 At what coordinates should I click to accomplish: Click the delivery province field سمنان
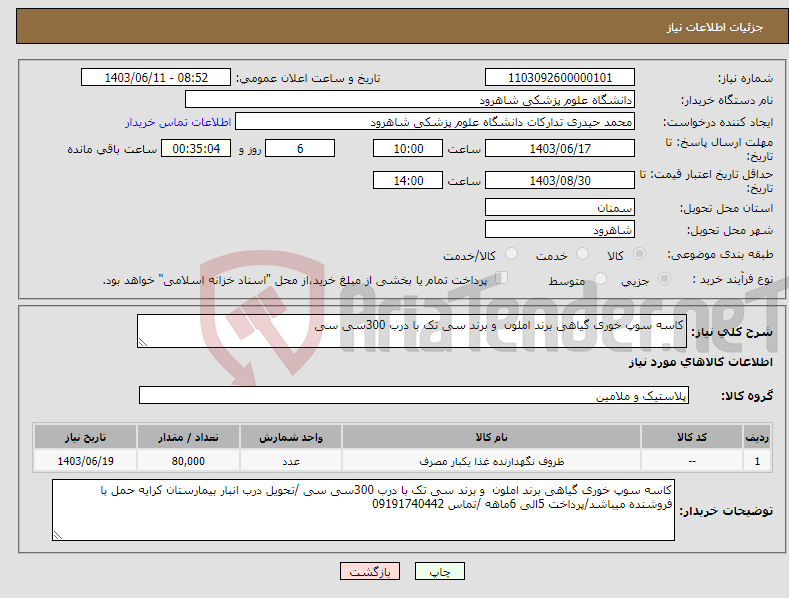pyautogui.click(x=560, y=207)
